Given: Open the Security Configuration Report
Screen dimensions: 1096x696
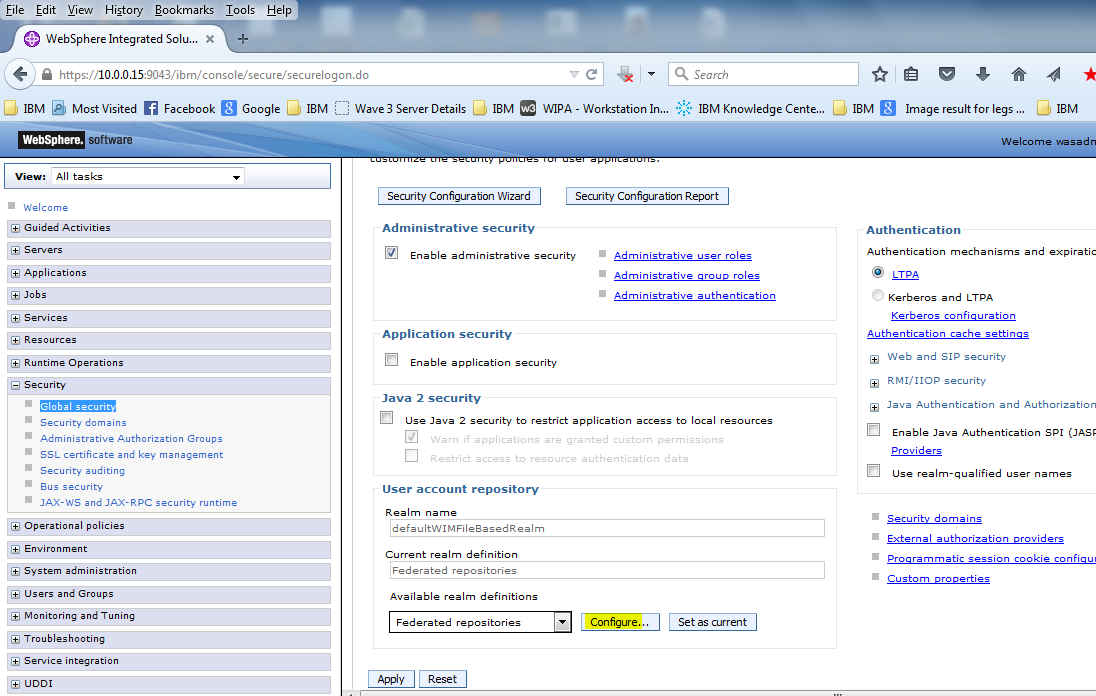Looking at the screenshot, I should [x=647, y=196].
